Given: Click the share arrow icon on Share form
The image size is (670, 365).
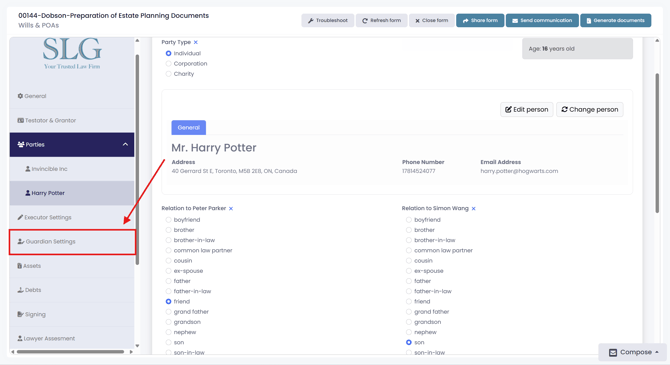Looking at the screenshot, I should [466, 21].
